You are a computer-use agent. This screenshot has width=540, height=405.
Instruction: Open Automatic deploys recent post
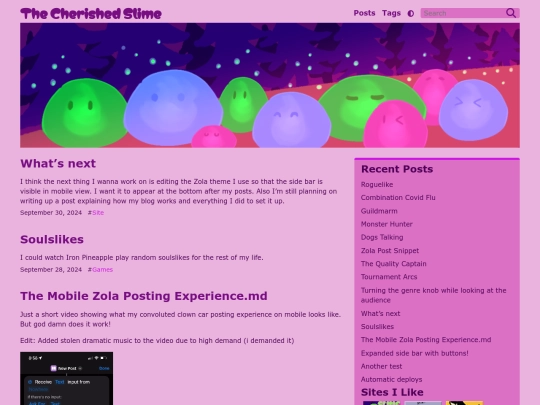tap(392, 380)
